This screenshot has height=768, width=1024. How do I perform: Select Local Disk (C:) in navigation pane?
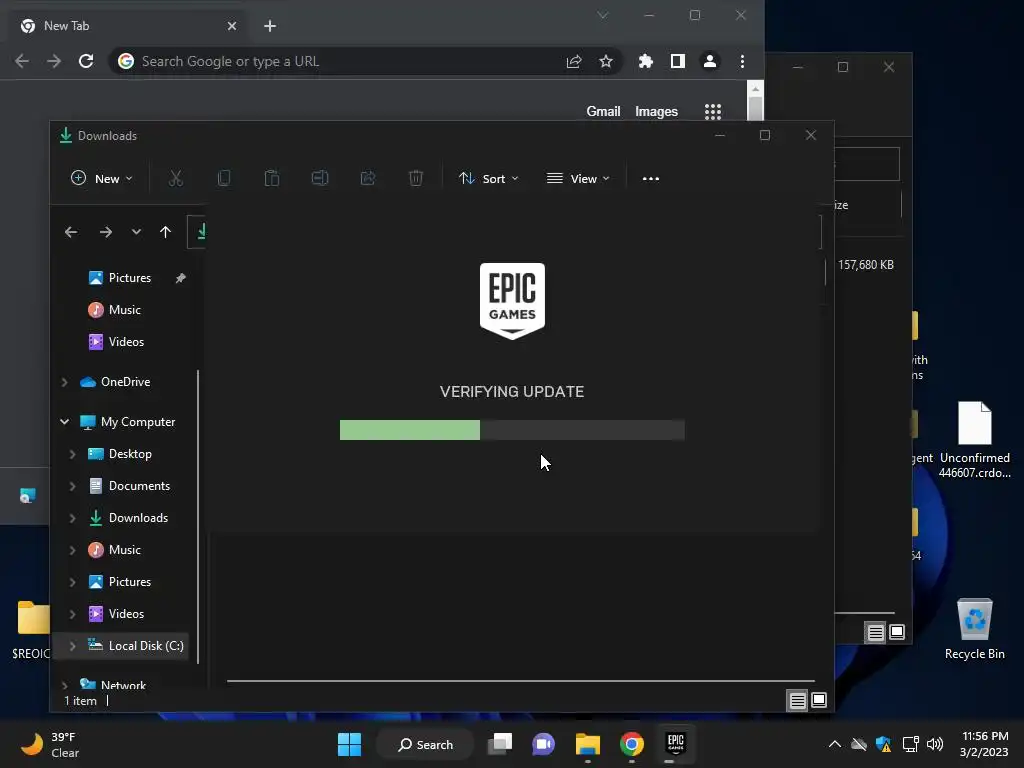point(146,645)
